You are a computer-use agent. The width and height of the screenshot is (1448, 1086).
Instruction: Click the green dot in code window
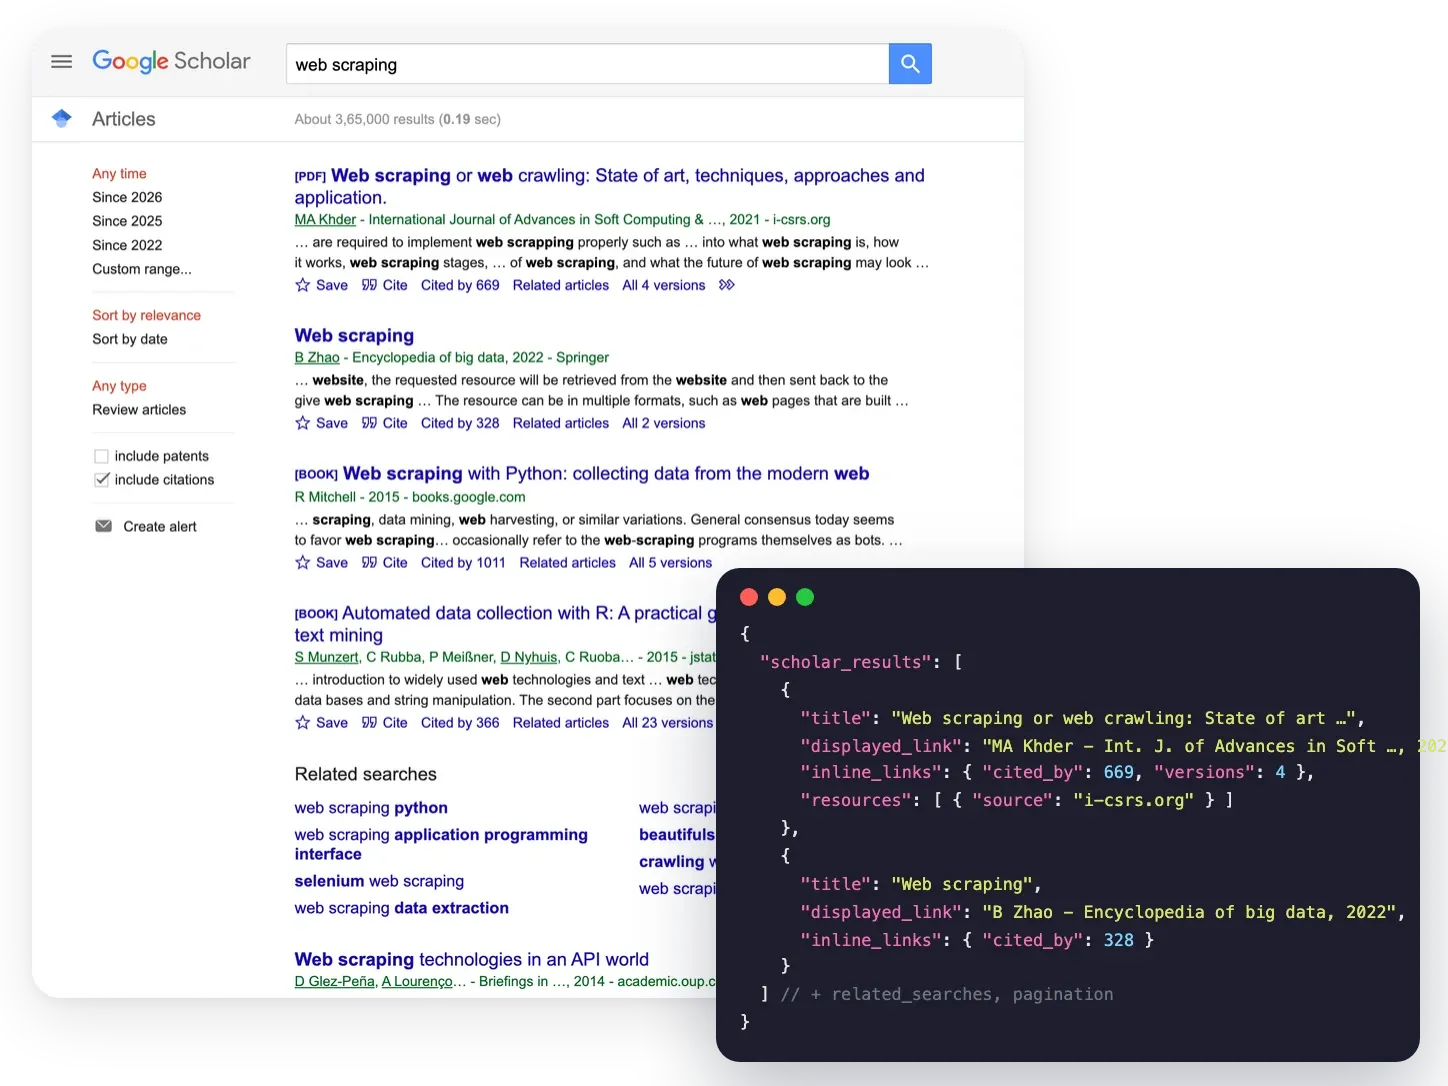[805, 597]
